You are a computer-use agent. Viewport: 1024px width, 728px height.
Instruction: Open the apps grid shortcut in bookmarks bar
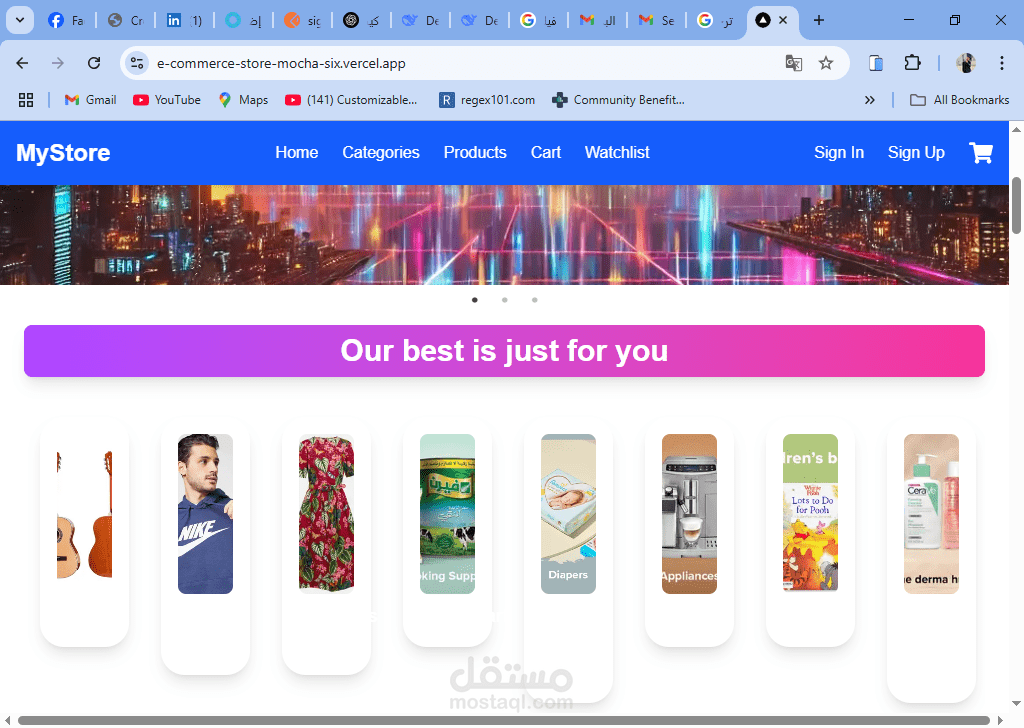26,100
